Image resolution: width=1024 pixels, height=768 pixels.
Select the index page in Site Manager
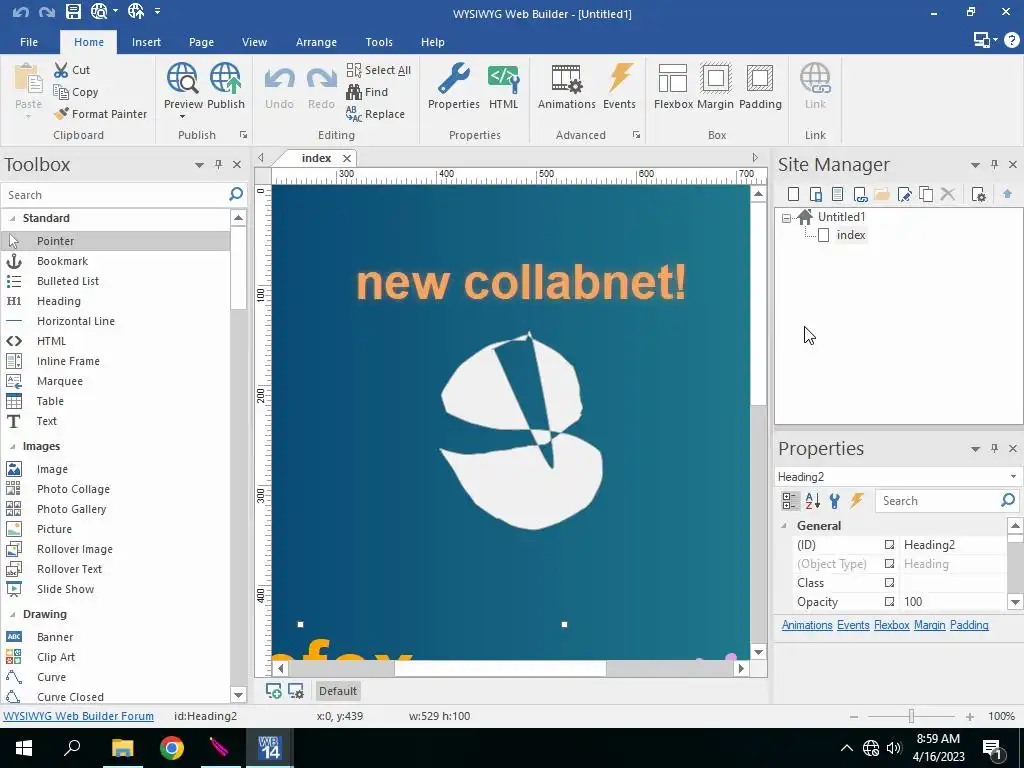pos(850,235)
